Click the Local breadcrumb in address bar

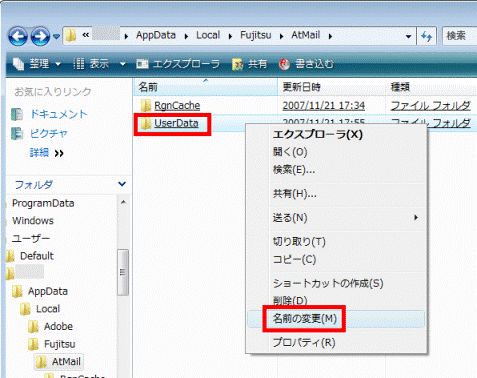point(208,35)
